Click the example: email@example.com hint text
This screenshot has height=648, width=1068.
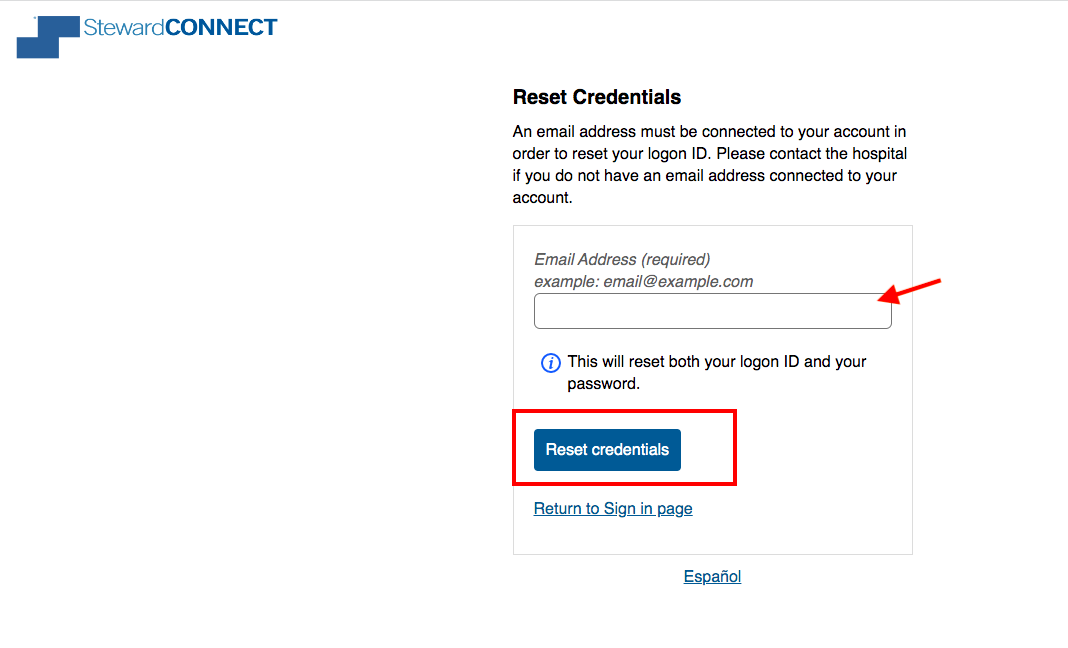coord(644,281)
